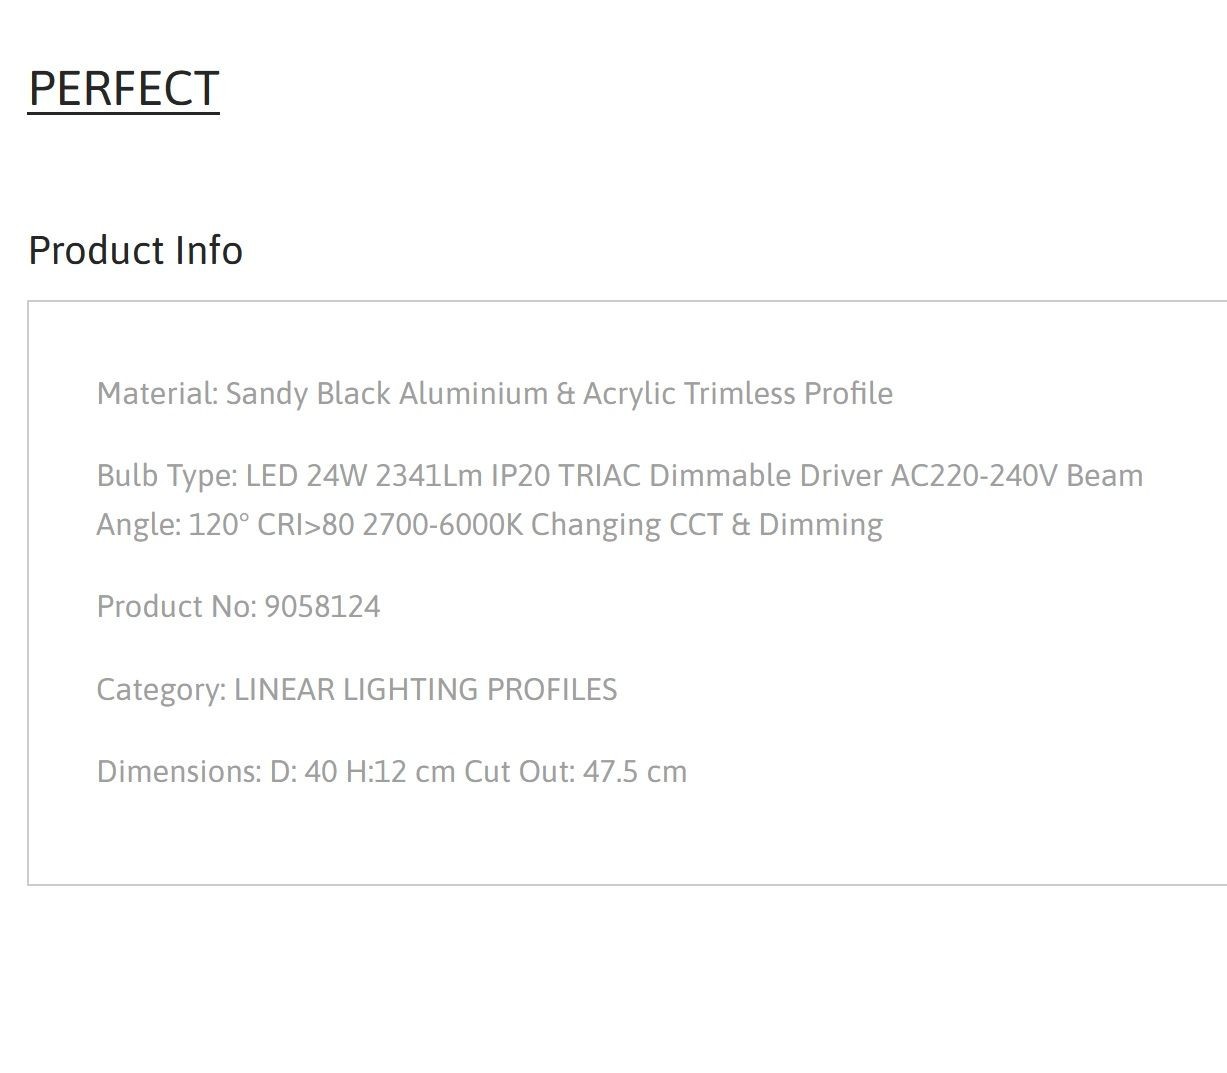The height and width of the screenshot is (1073, 1227).
Task: Select the 2700-6000K colour temperature text
Action: pyautogui.click(x=443, y=525)
